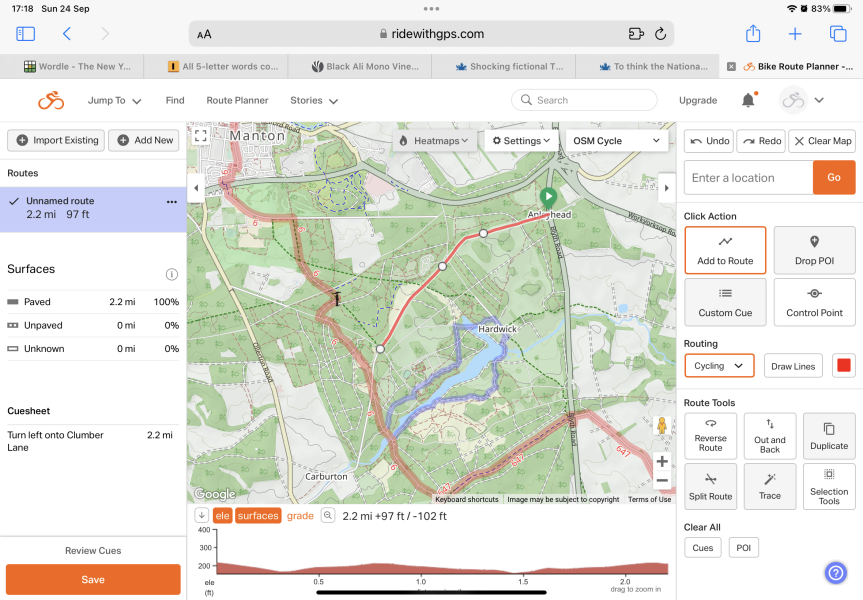
Task: Zoom out on the map
Action: point(662,481)
